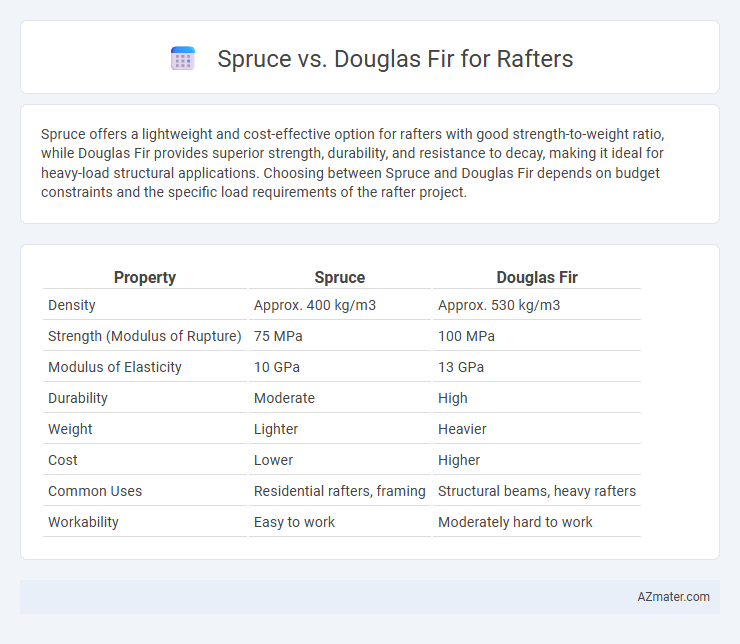Screen dimensions: 740x644
Task: Click the 'Workability' row label
Action: coord(83,522)
